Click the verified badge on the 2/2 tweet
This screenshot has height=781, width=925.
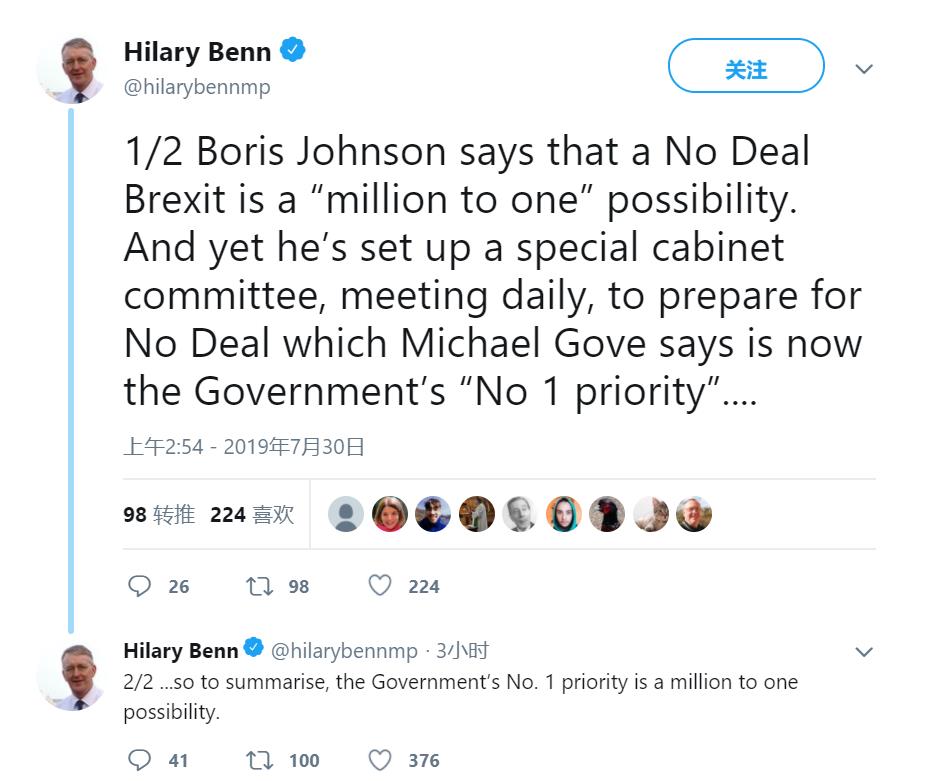point(254,650)
